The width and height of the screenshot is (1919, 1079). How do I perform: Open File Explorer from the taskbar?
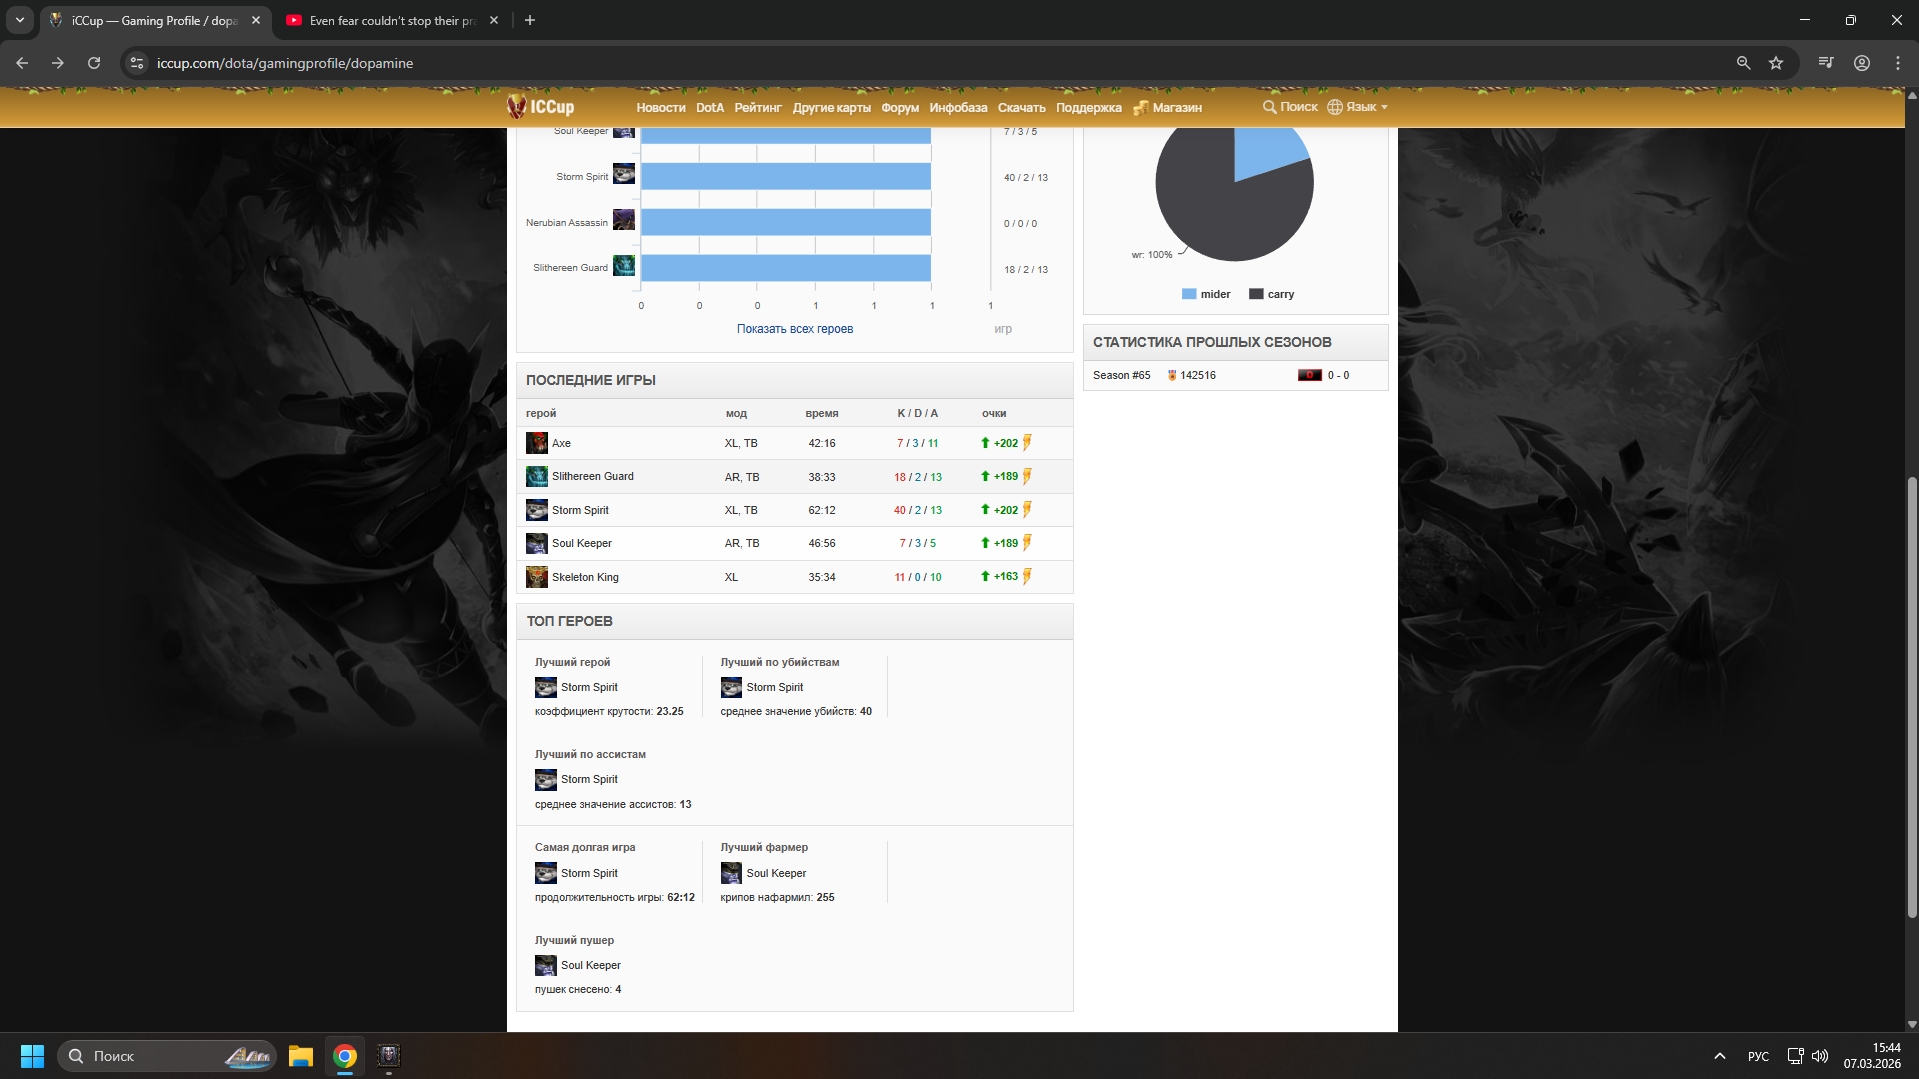[301, 1056]
